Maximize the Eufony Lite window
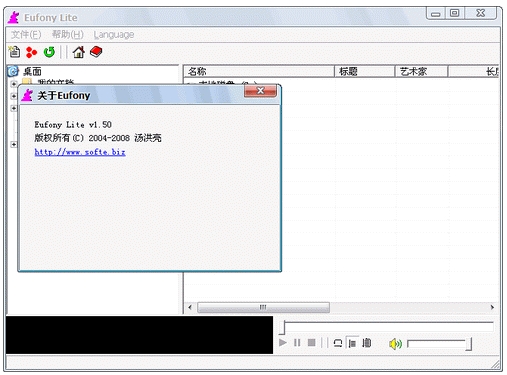The image size is (507, 375). (454, 13)
